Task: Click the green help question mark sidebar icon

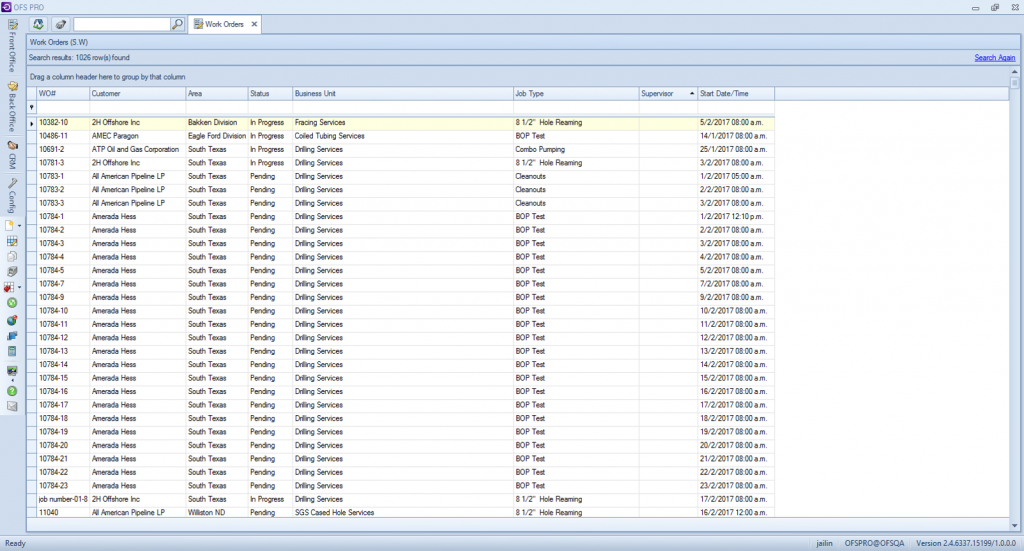Action: tap(12, 390)
